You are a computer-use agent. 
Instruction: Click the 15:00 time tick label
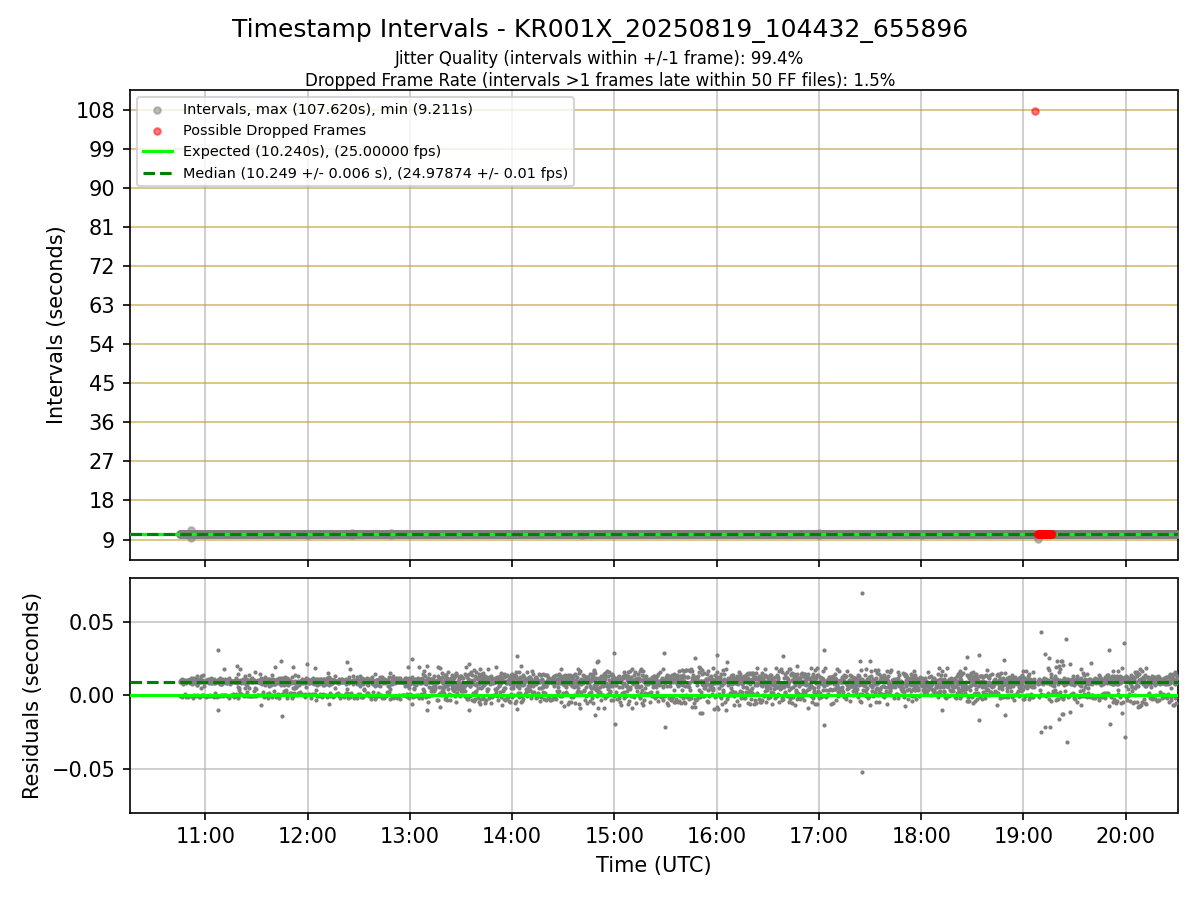pyautogui.click(x=614, y=835)
